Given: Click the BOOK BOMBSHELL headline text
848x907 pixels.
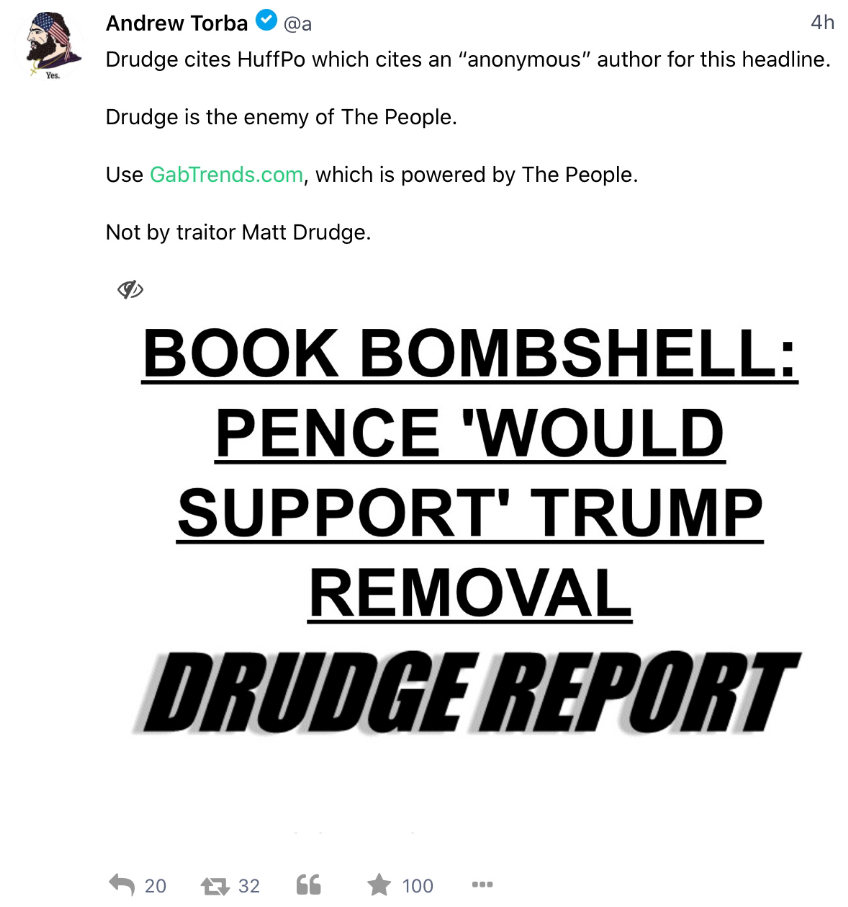Looking at the screenshot, I should pyautogui.click(x=470, y=353).
